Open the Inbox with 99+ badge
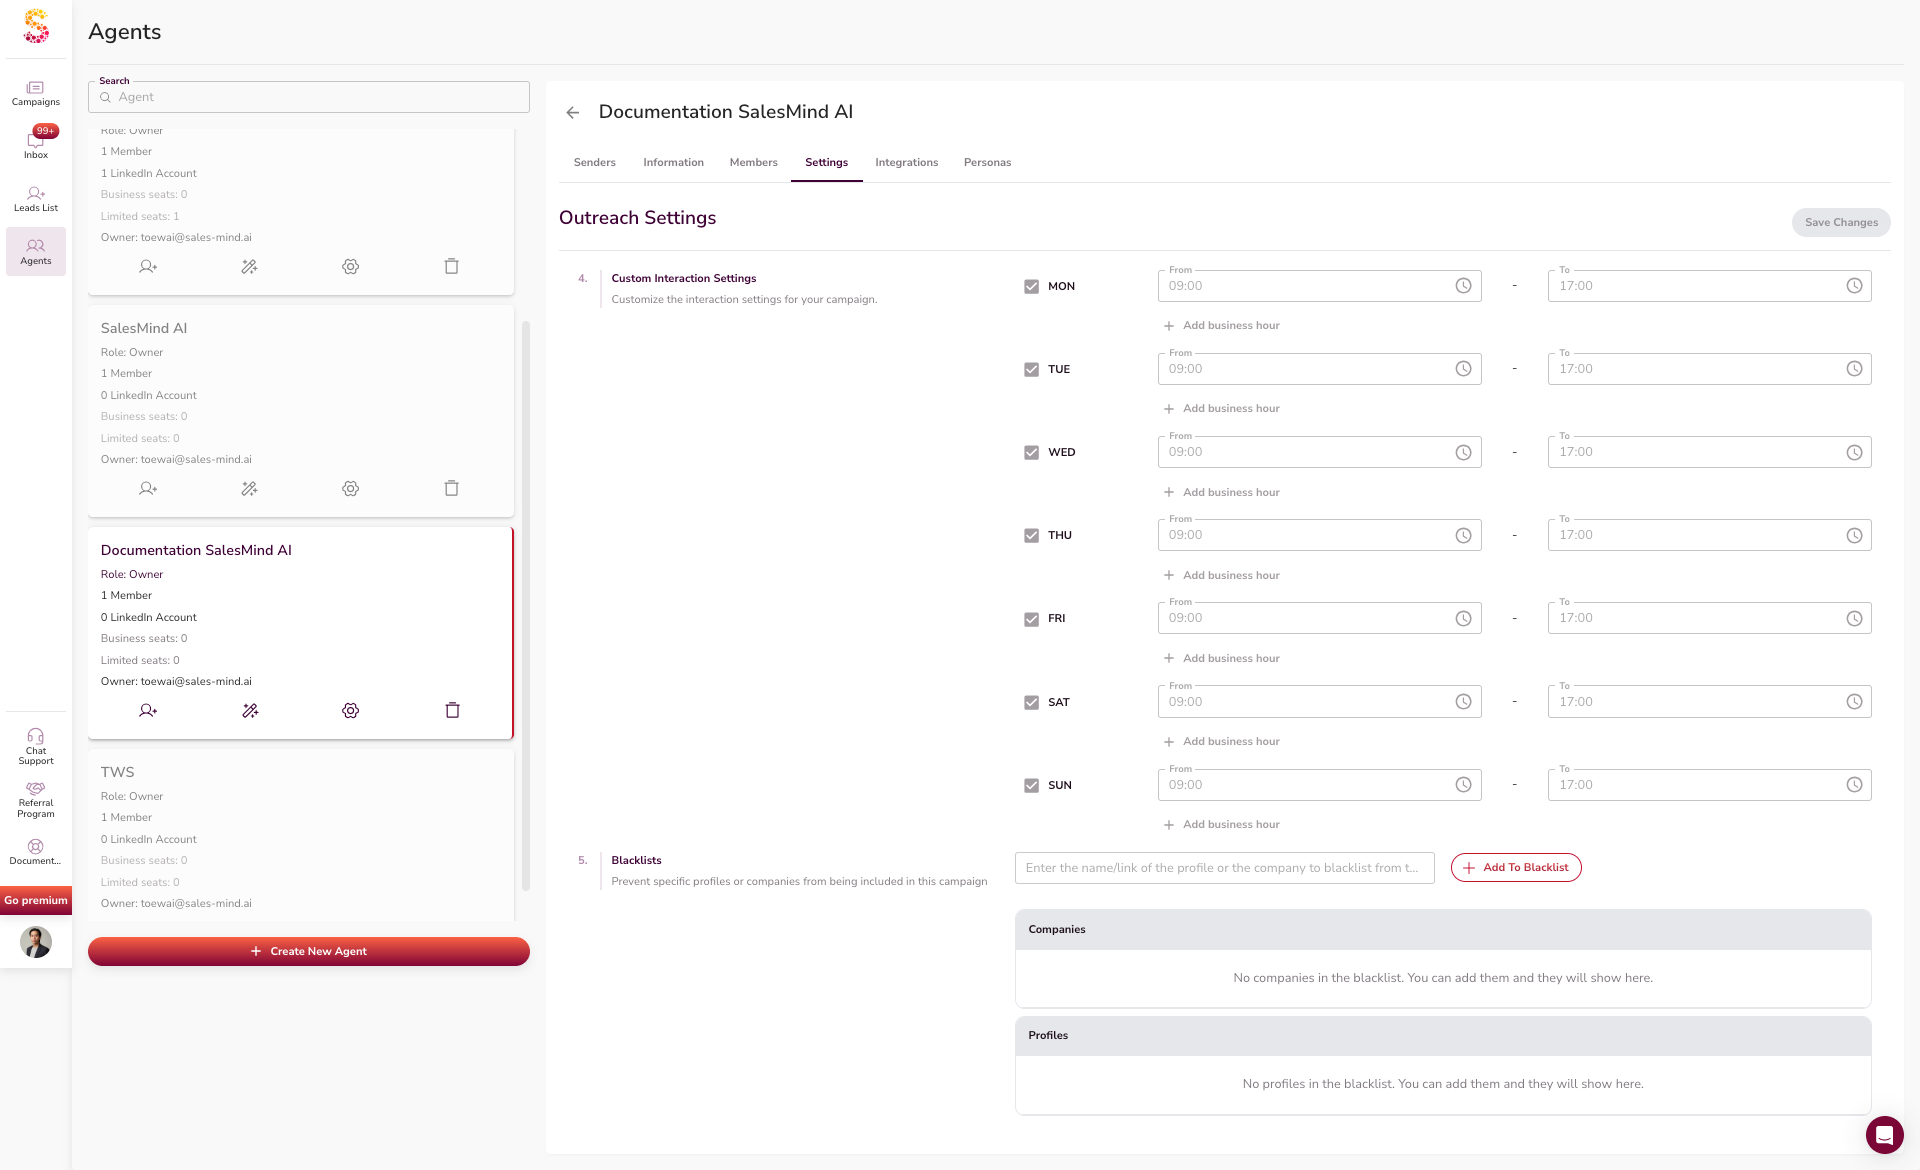The image size is (1920, 1170). click(36, 143)
